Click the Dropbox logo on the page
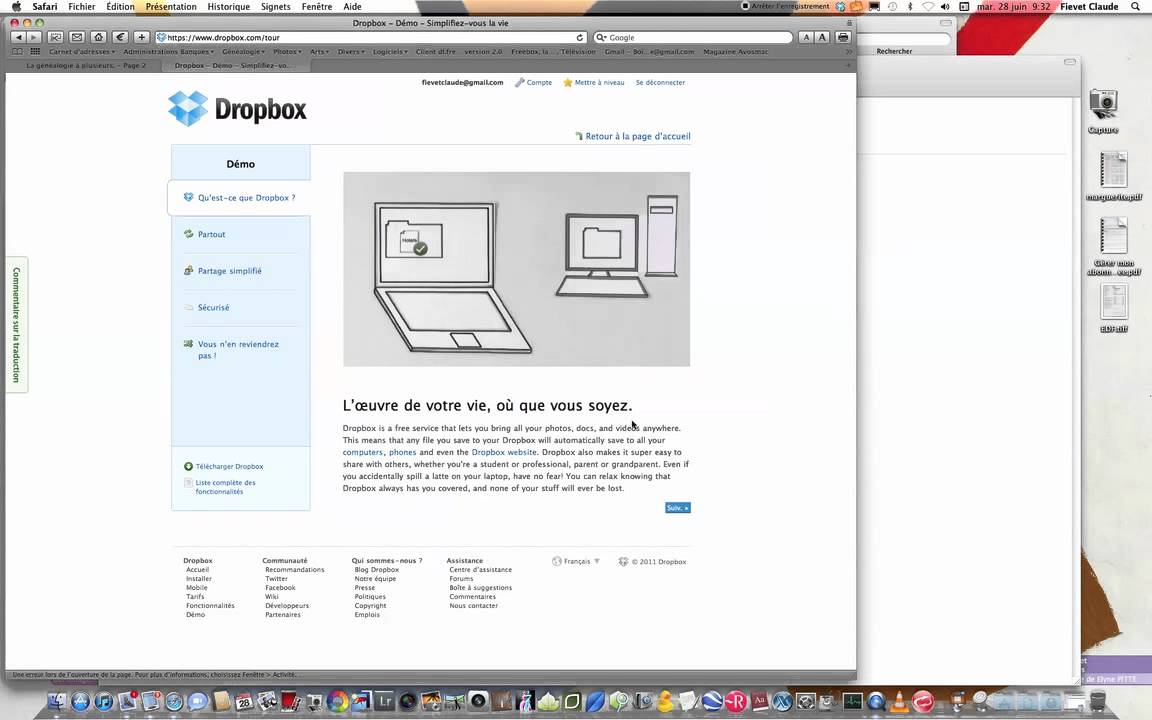The image size is (1152, 720). pyautogui.click(x=237, y=109)
